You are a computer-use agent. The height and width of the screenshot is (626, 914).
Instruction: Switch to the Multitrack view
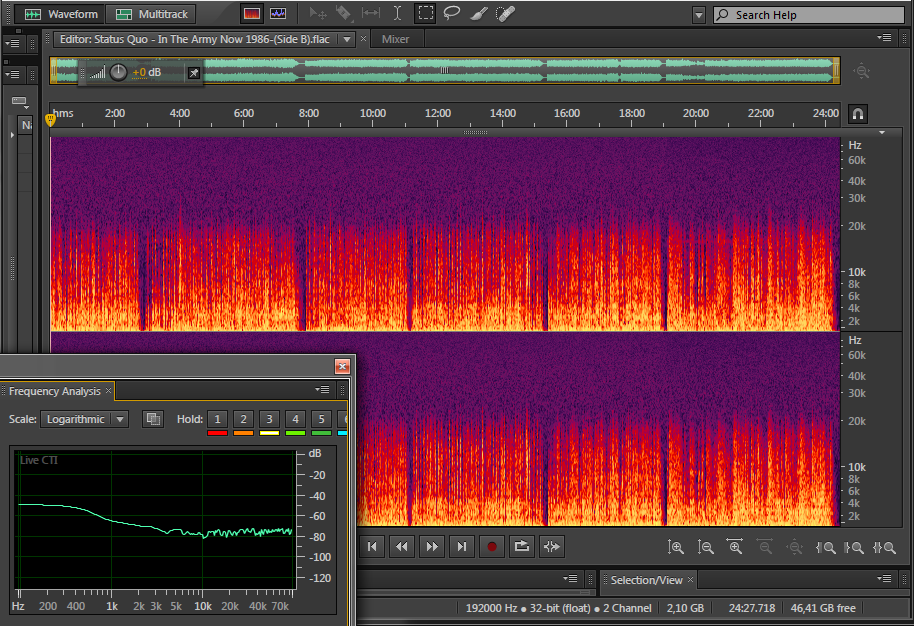[x=152, y=14]
